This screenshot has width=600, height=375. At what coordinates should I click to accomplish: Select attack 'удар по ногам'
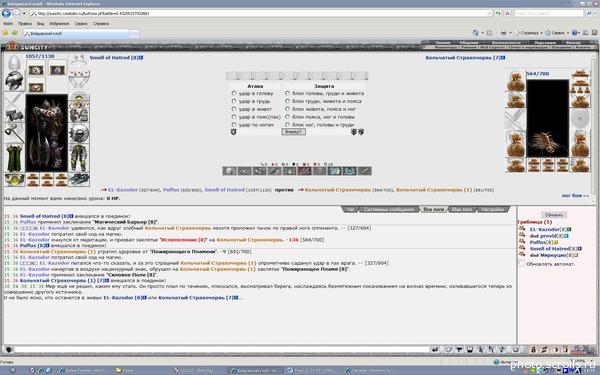pyautogui.click(x=233, y=125)
